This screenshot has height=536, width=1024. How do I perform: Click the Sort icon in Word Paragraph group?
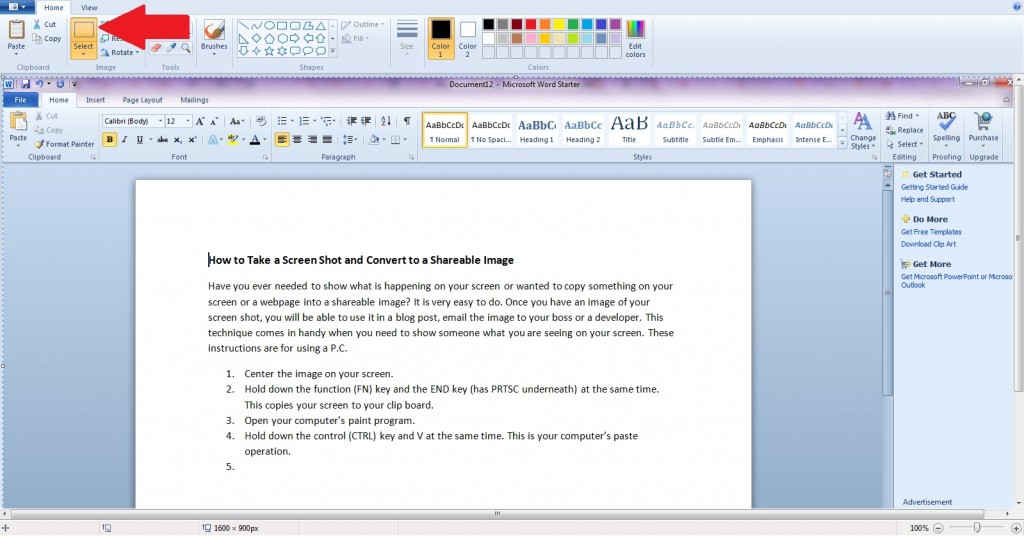pos(386,121)
